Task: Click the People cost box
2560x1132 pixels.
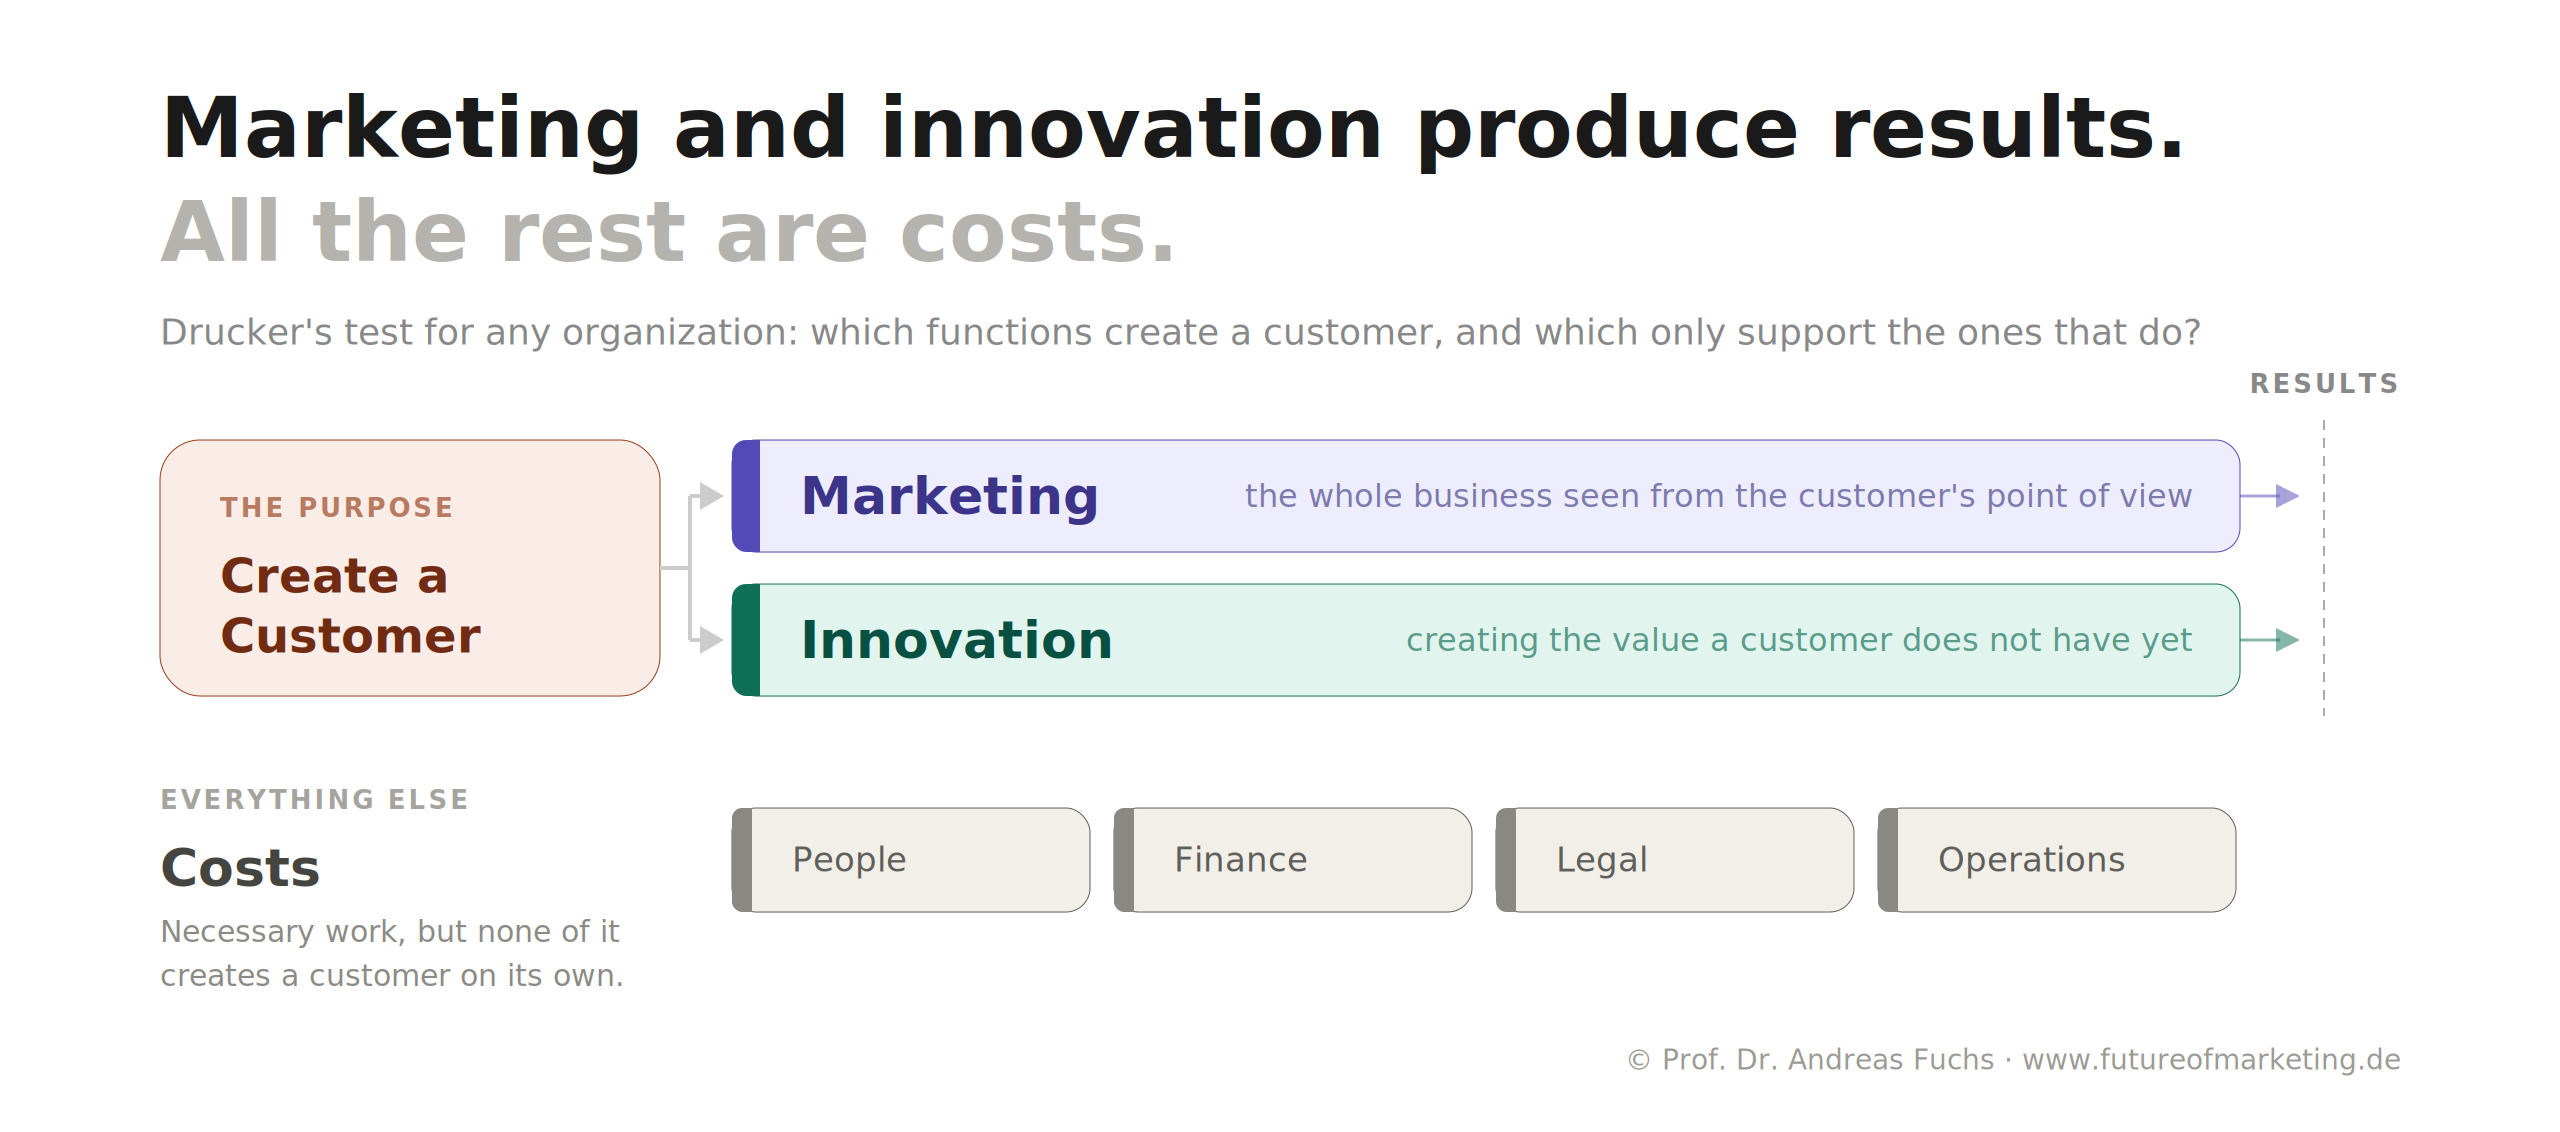Action: pyautogui.click(x=911, y=860)
